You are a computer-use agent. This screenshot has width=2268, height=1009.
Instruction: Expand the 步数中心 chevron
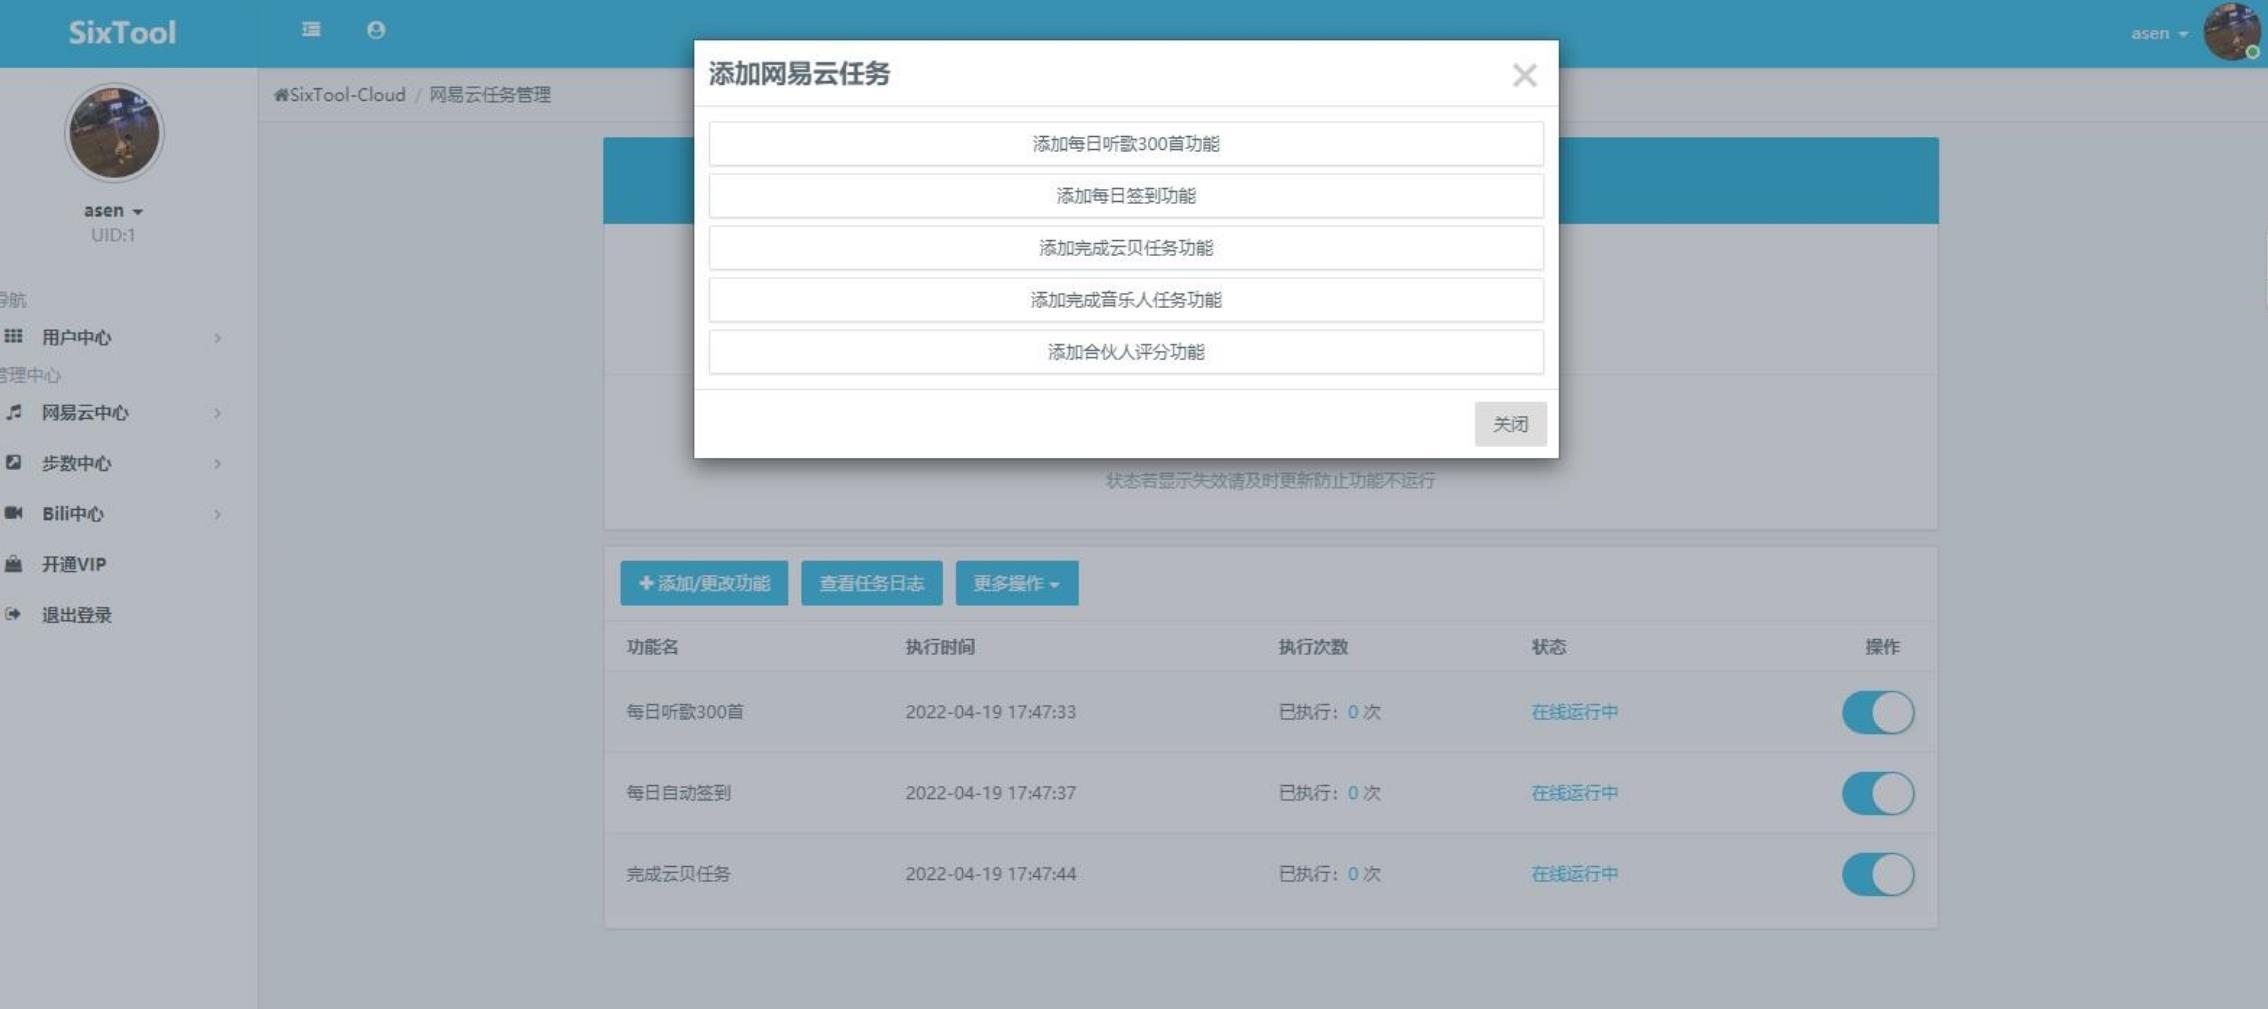[217, 463]
